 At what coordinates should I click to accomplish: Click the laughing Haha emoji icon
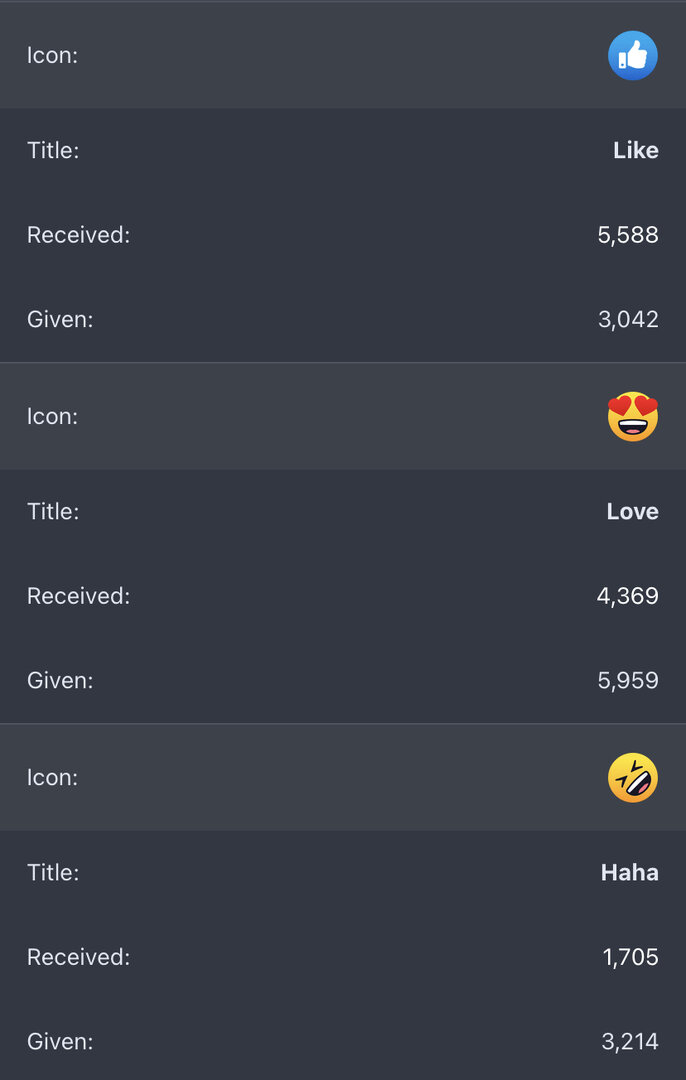(x=632, y=777)
